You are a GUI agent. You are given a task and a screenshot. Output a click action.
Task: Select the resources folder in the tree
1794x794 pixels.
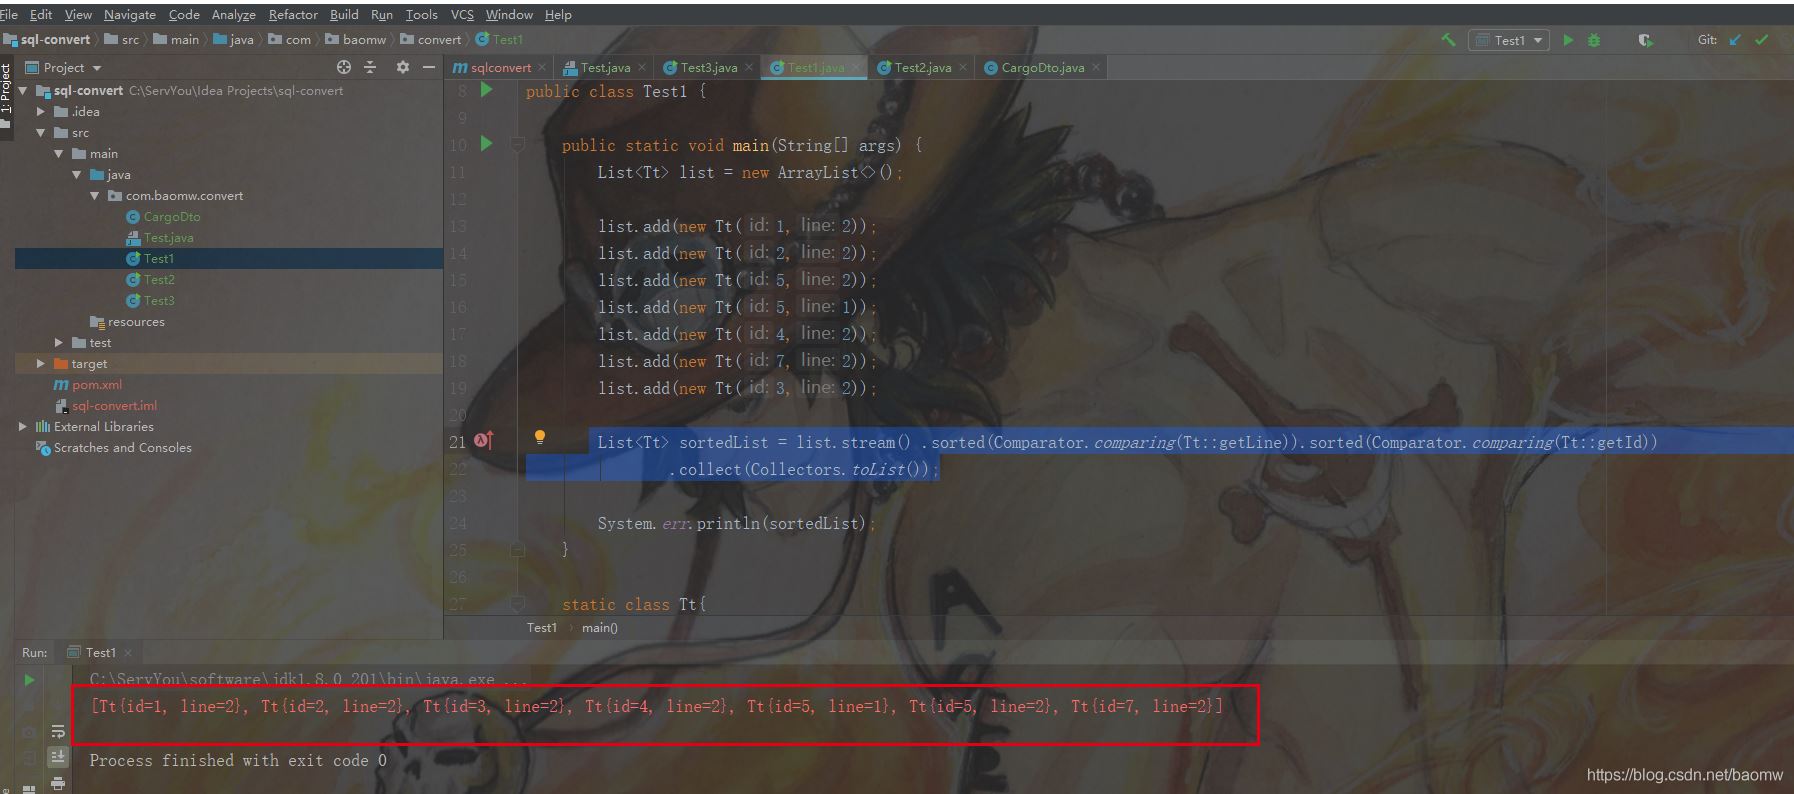[x=136, y=322]
